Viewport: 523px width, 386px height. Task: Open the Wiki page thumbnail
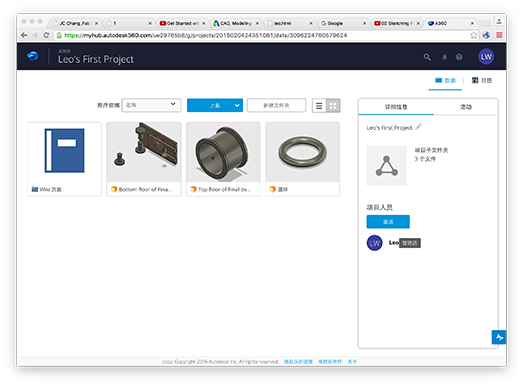click(x=64, y=151)
